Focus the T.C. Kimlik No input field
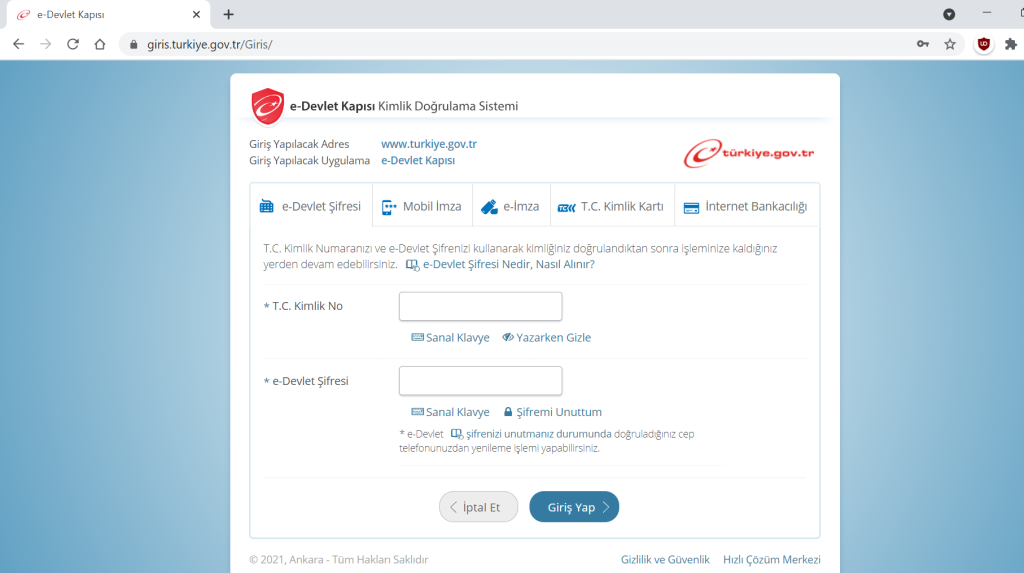Screen dimensions: 1024x573 pyautogui.click(x=481, y=306)
